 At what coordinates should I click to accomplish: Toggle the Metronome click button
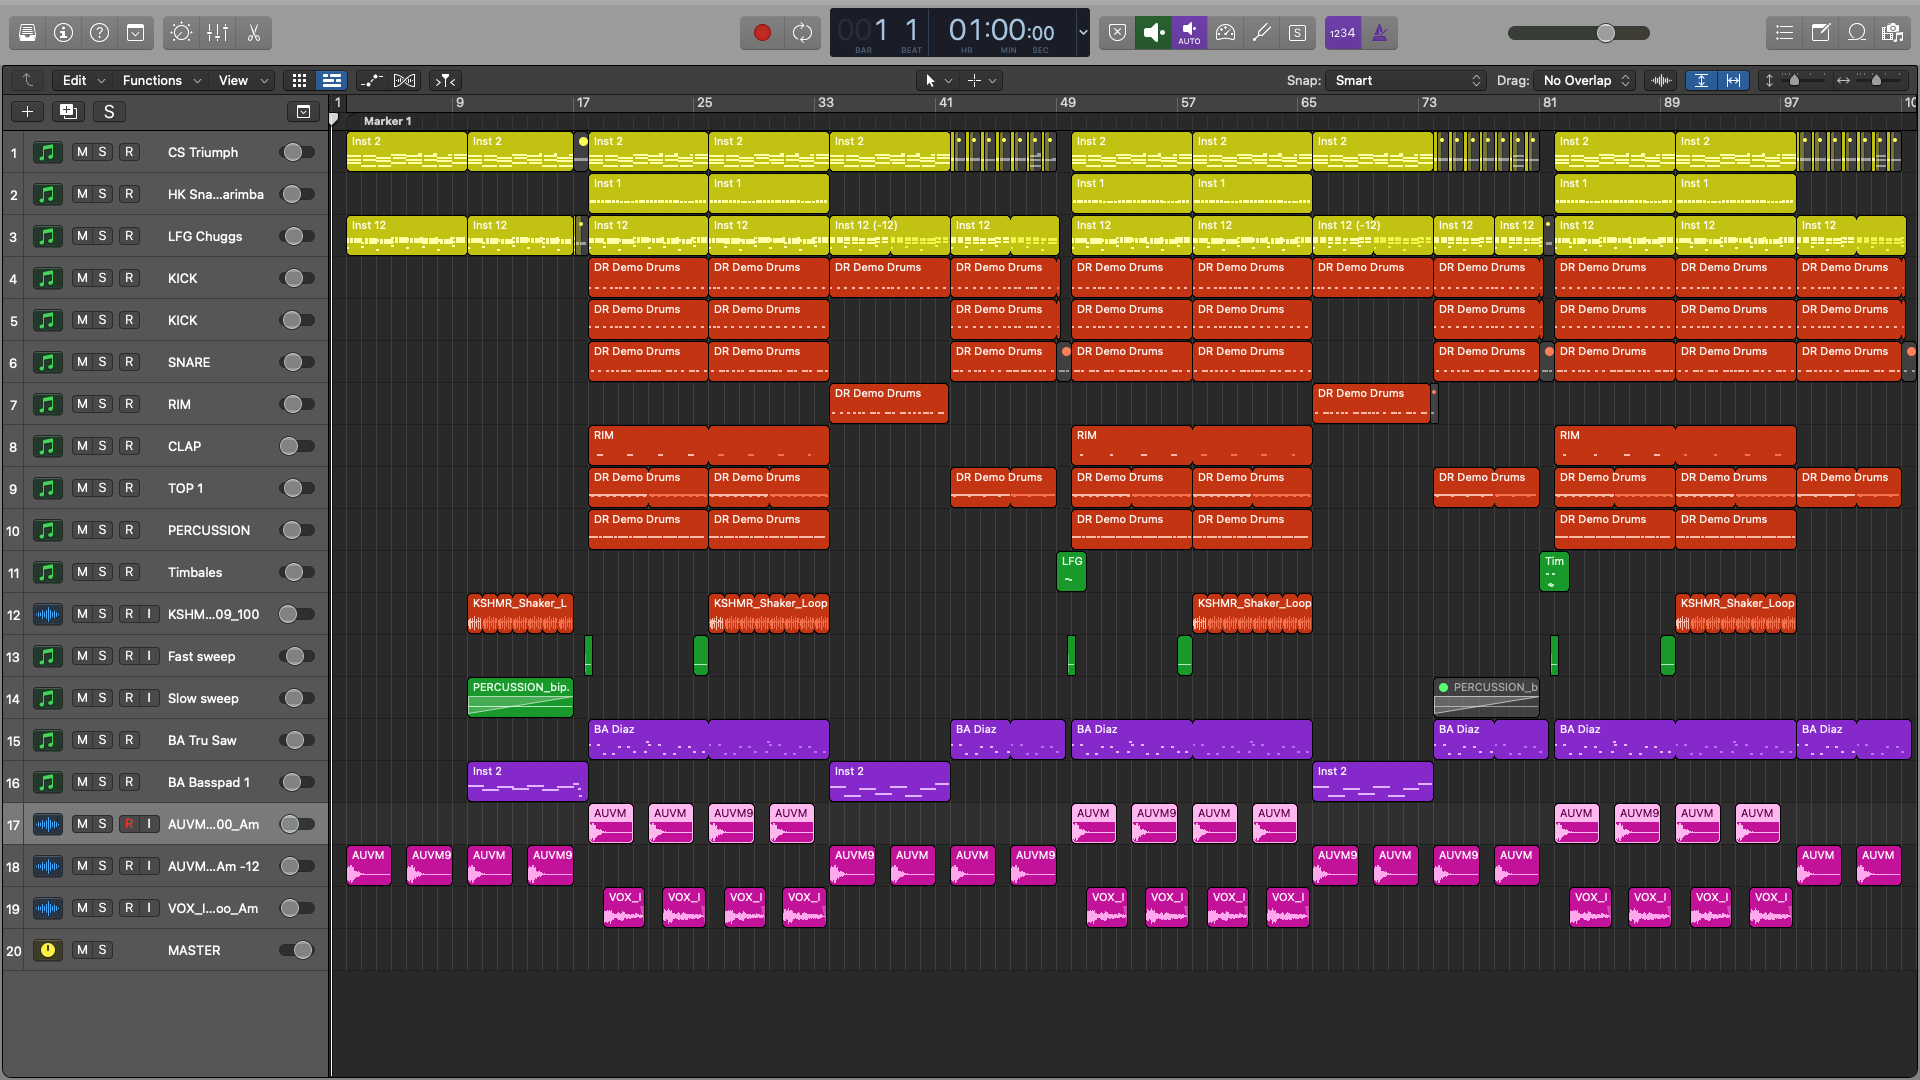1380,33
